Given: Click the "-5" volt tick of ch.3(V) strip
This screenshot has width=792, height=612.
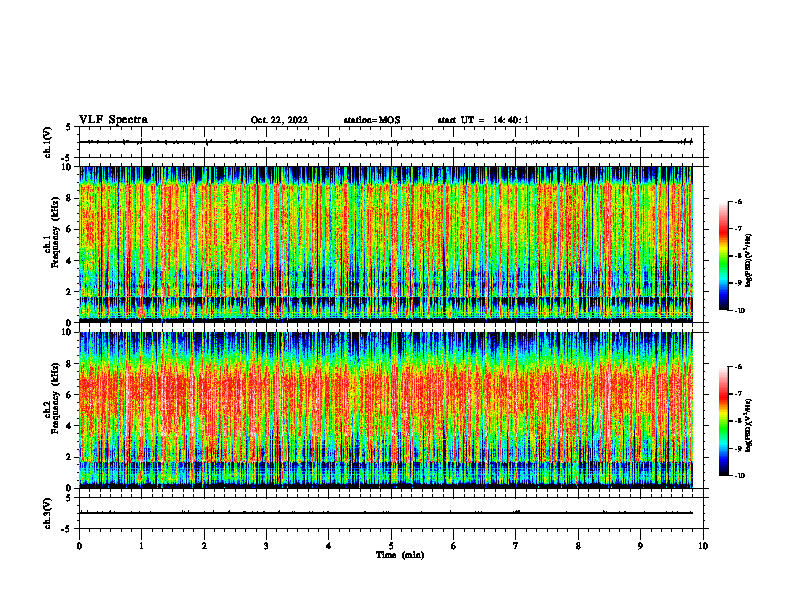Looking at the screenshot, I should [66, 529].
